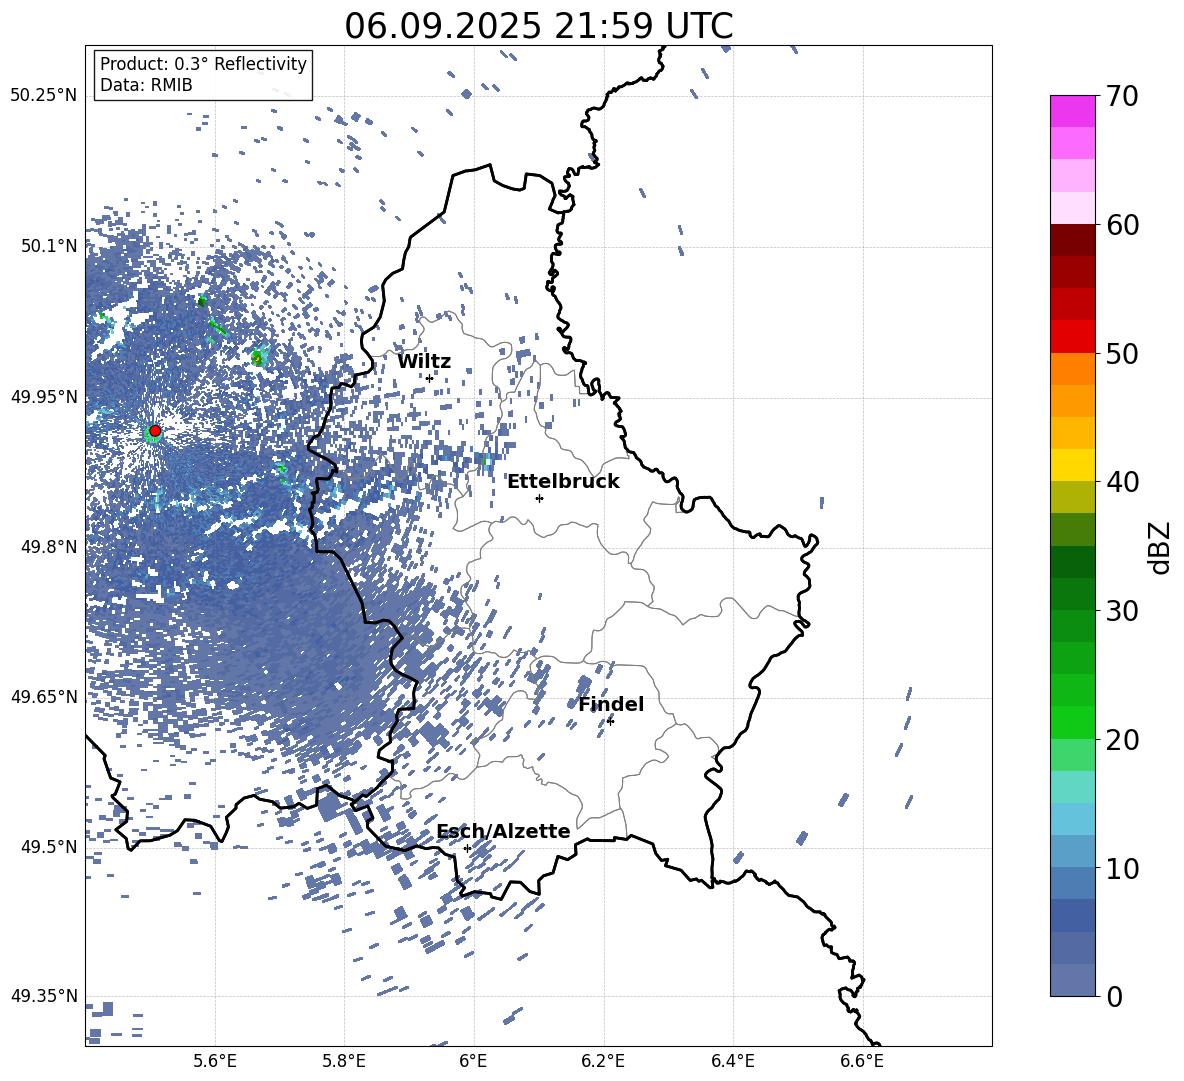Click the timestamp title 06.09.2025 21:59 UTC

[x=538, y=26]
